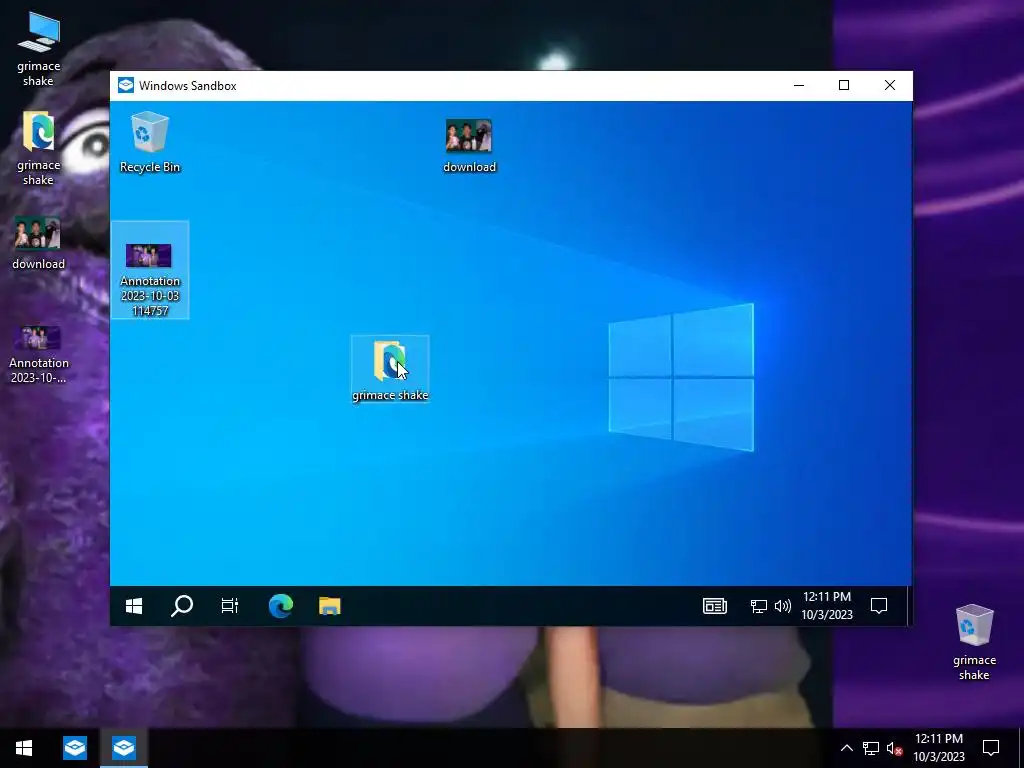Open Sandbox notification center
This screenshot has width=1024, height=768.
tap(879, 606)
